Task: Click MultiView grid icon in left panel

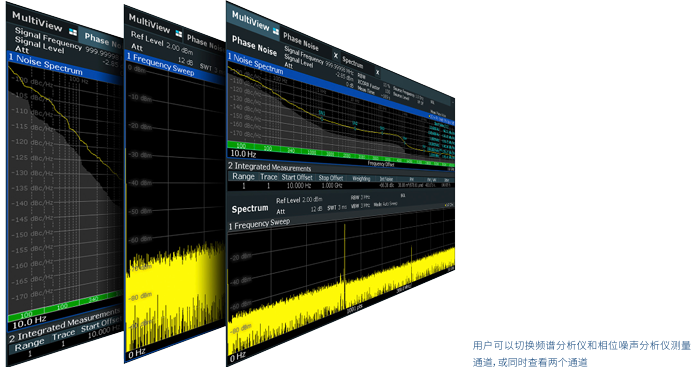Action: point(73,32)
